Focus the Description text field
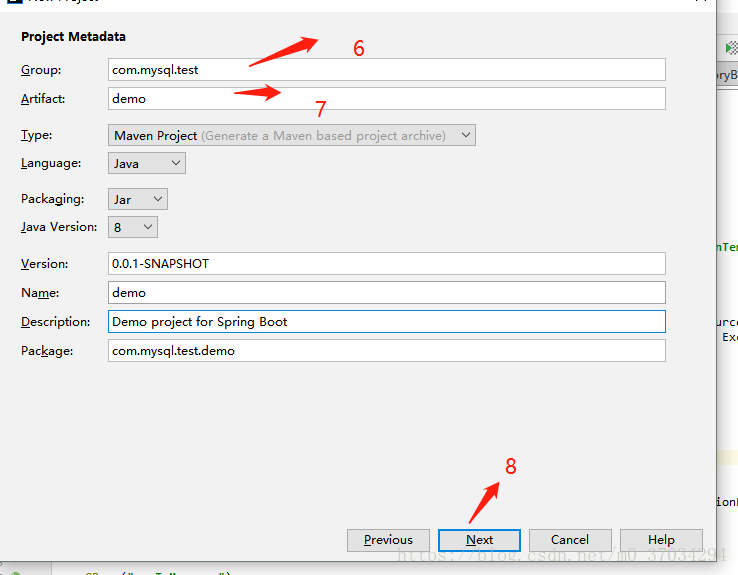 (386, 321)
